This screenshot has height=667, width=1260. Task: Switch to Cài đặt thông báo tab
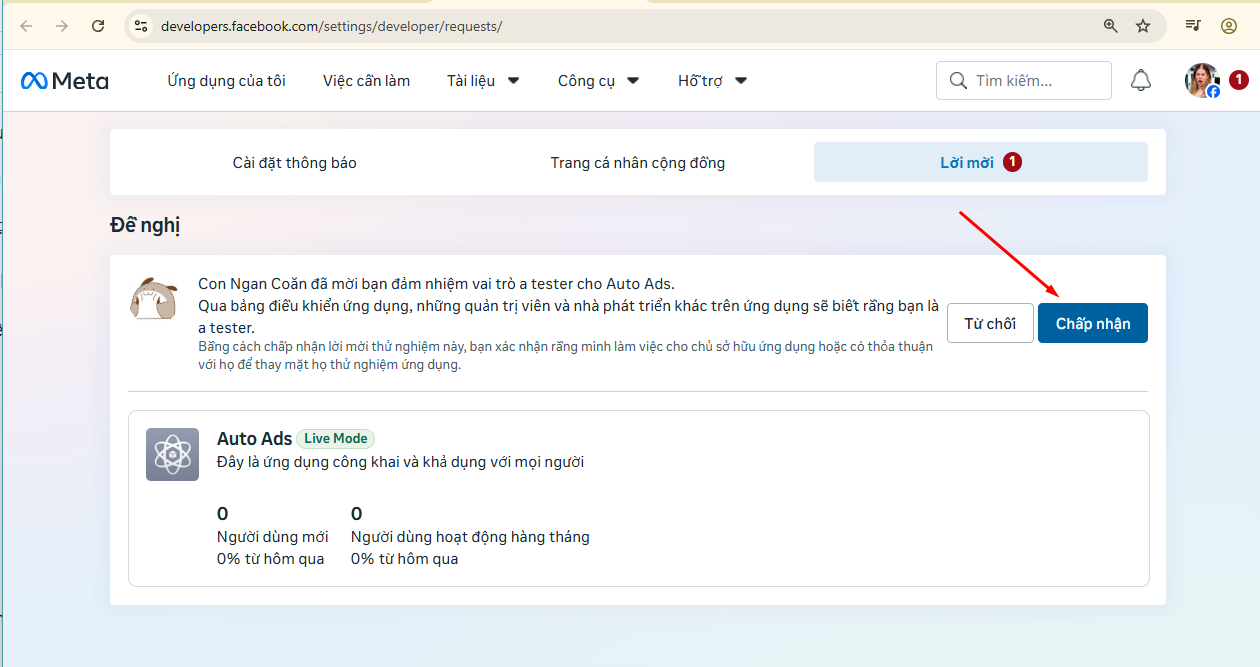295,162
